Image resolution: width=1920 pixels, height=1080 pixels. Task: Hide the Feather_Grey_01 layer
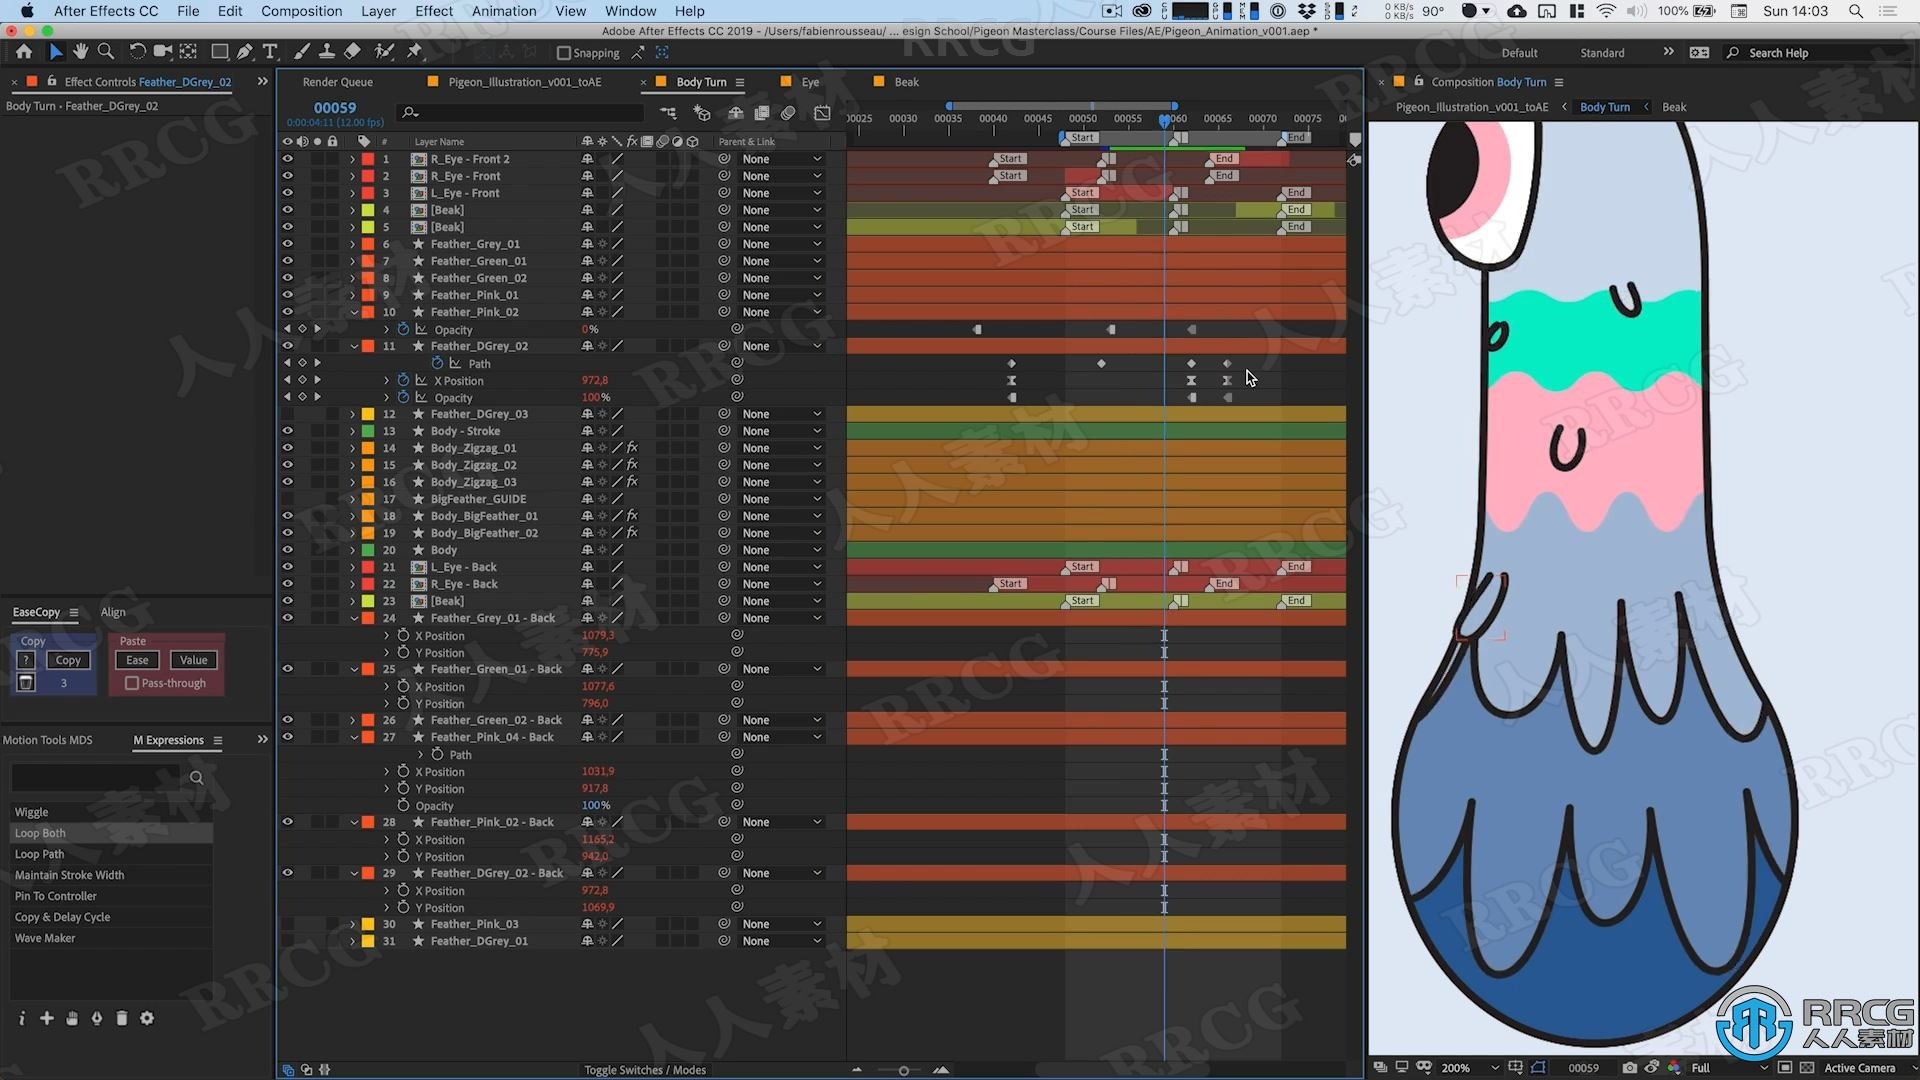pyautogui.click(x=288, y=244)
